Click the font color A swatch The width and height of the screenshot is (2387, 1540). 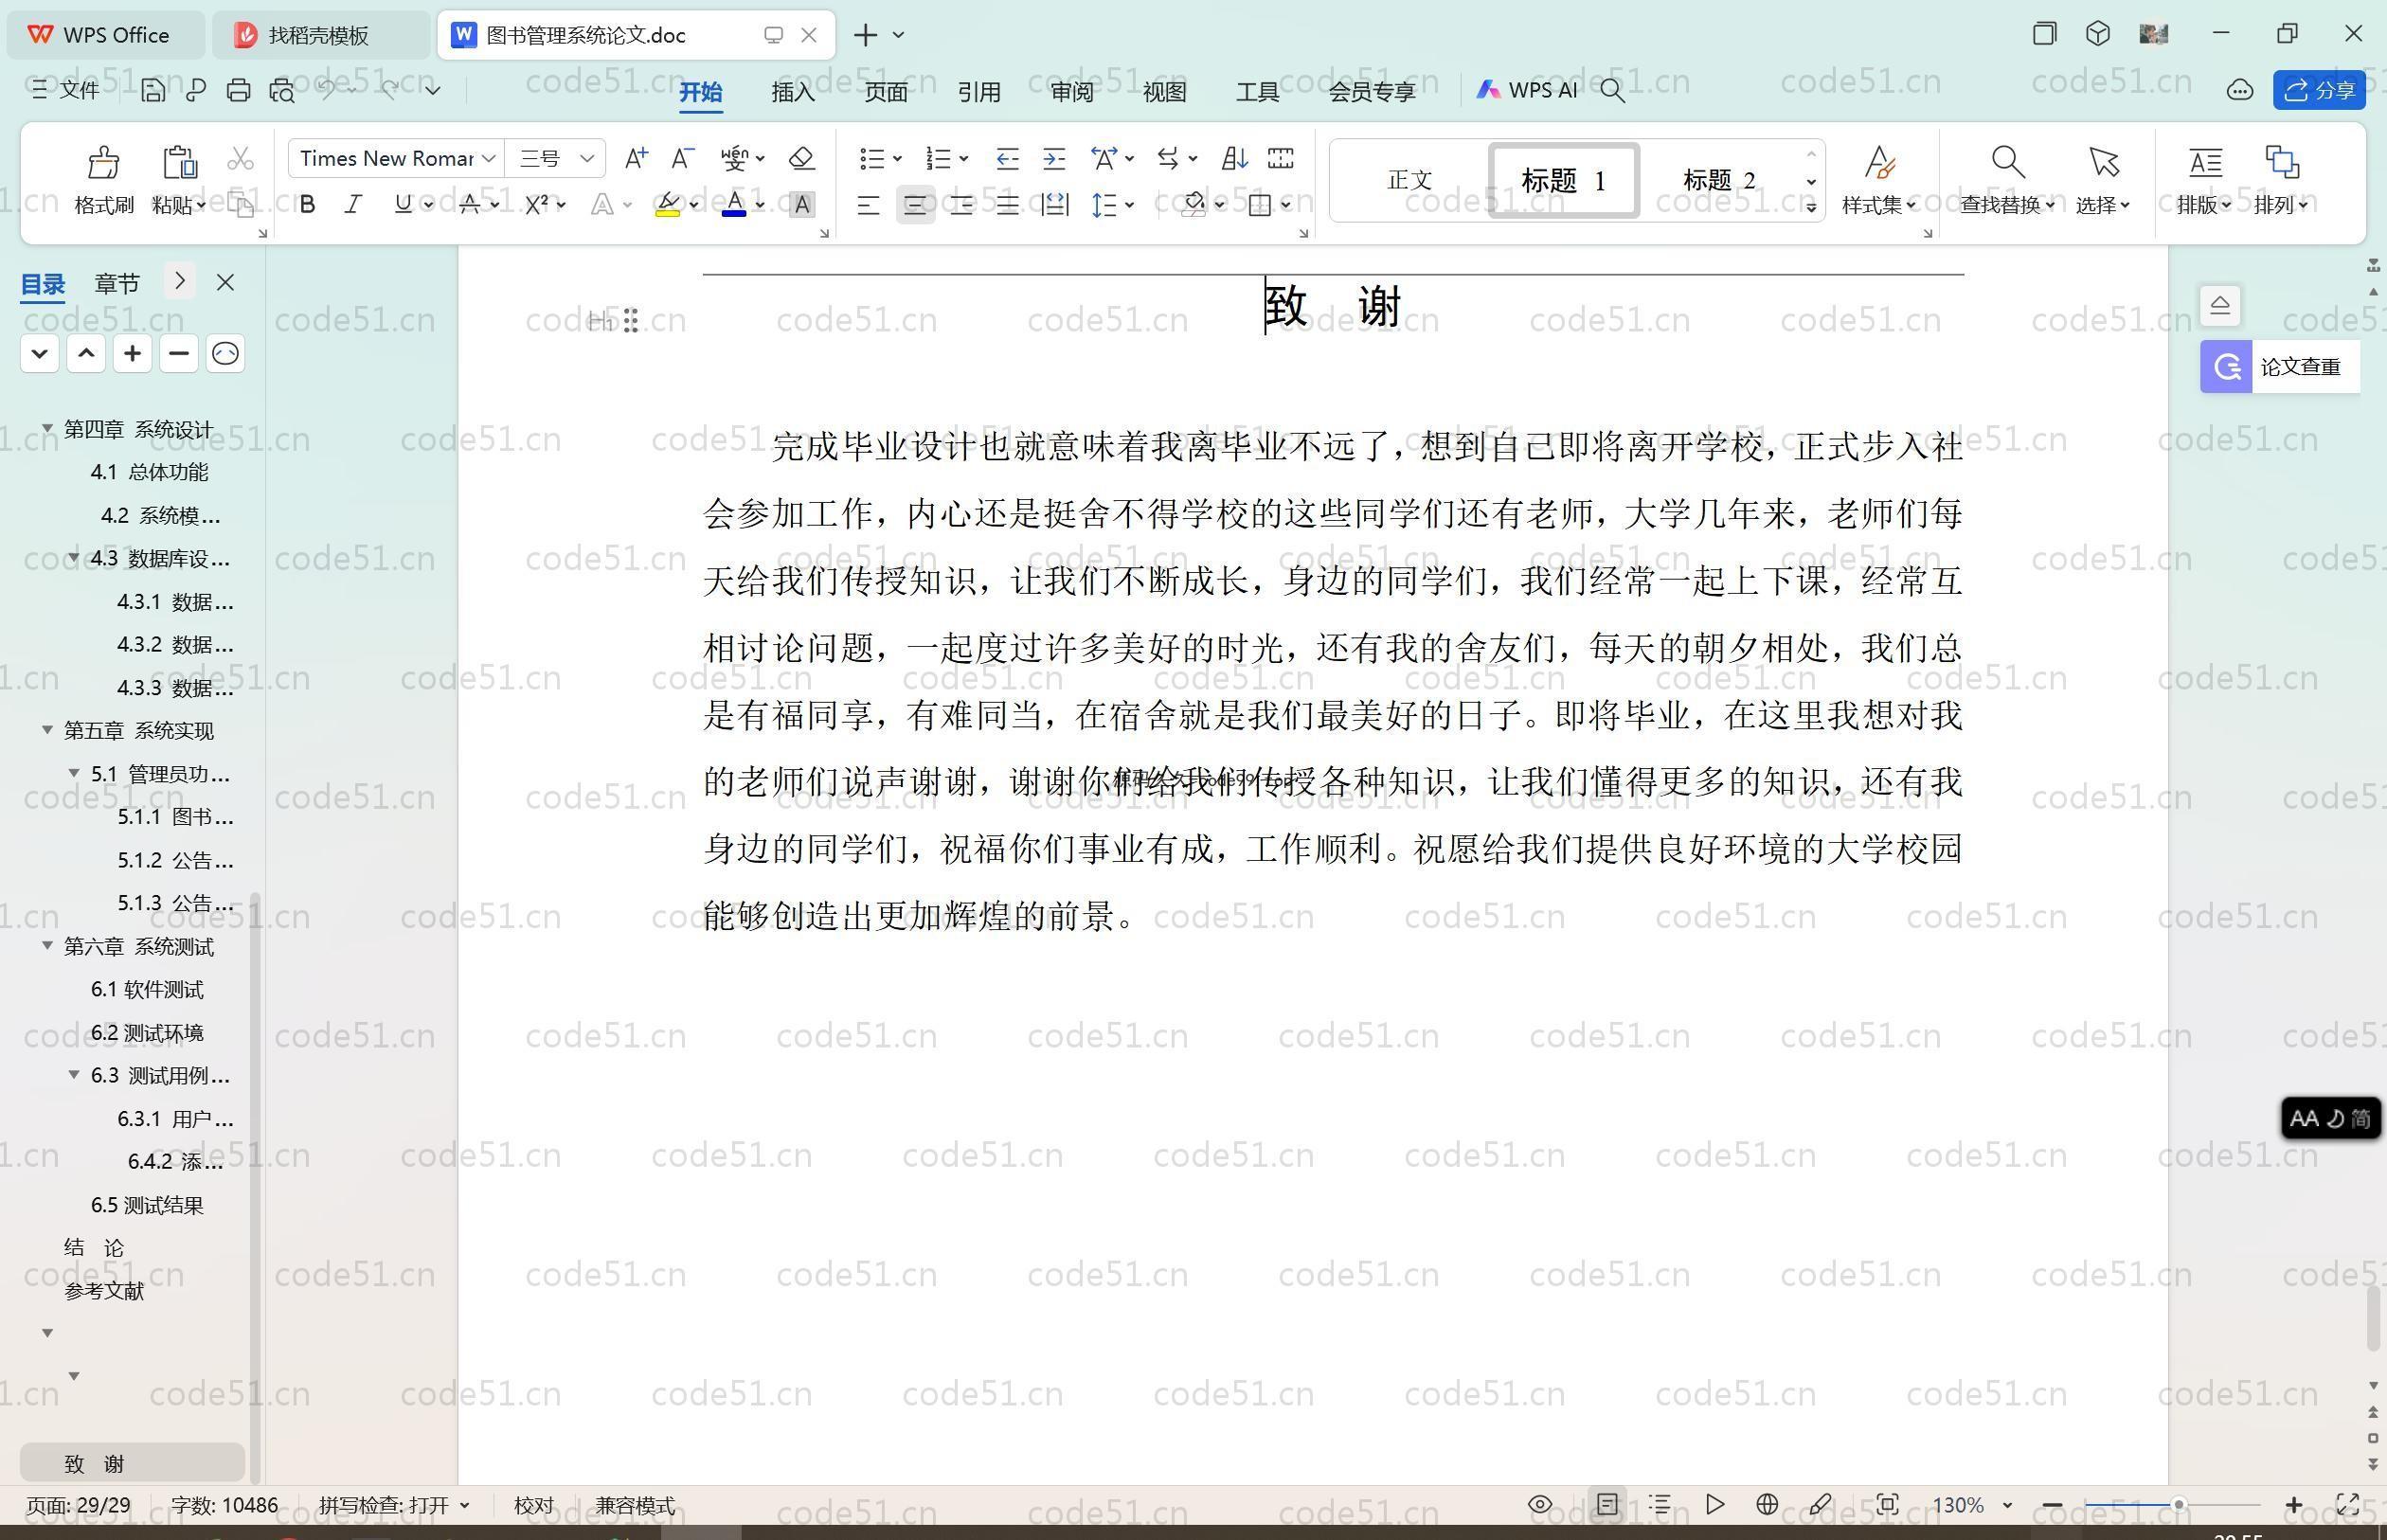pos(734,205)
